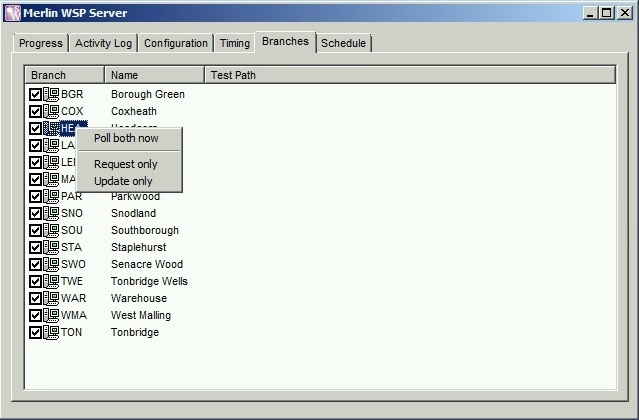The height and width of the screenshot is (420, 639).
Task: Toggle the WMA branch checkbox
Action: (x=35, y=316)
